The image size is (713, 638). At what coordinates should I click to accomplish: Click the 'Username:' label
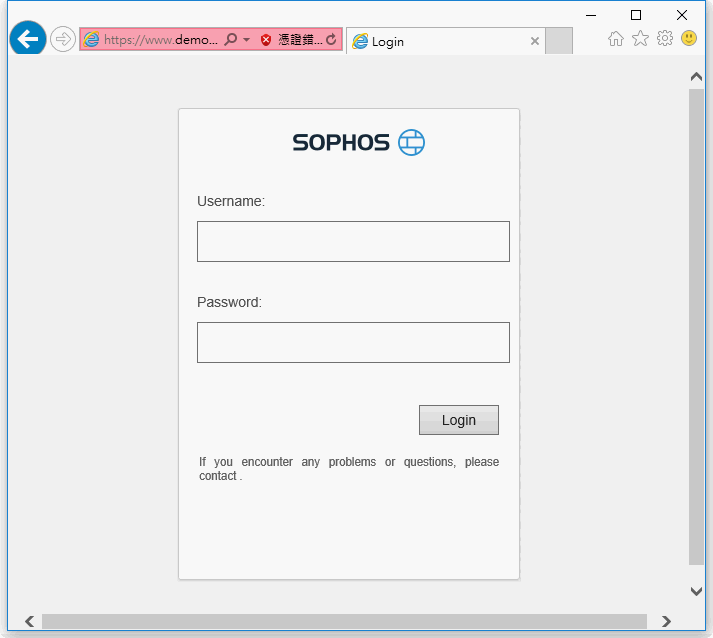click(231, 201)
